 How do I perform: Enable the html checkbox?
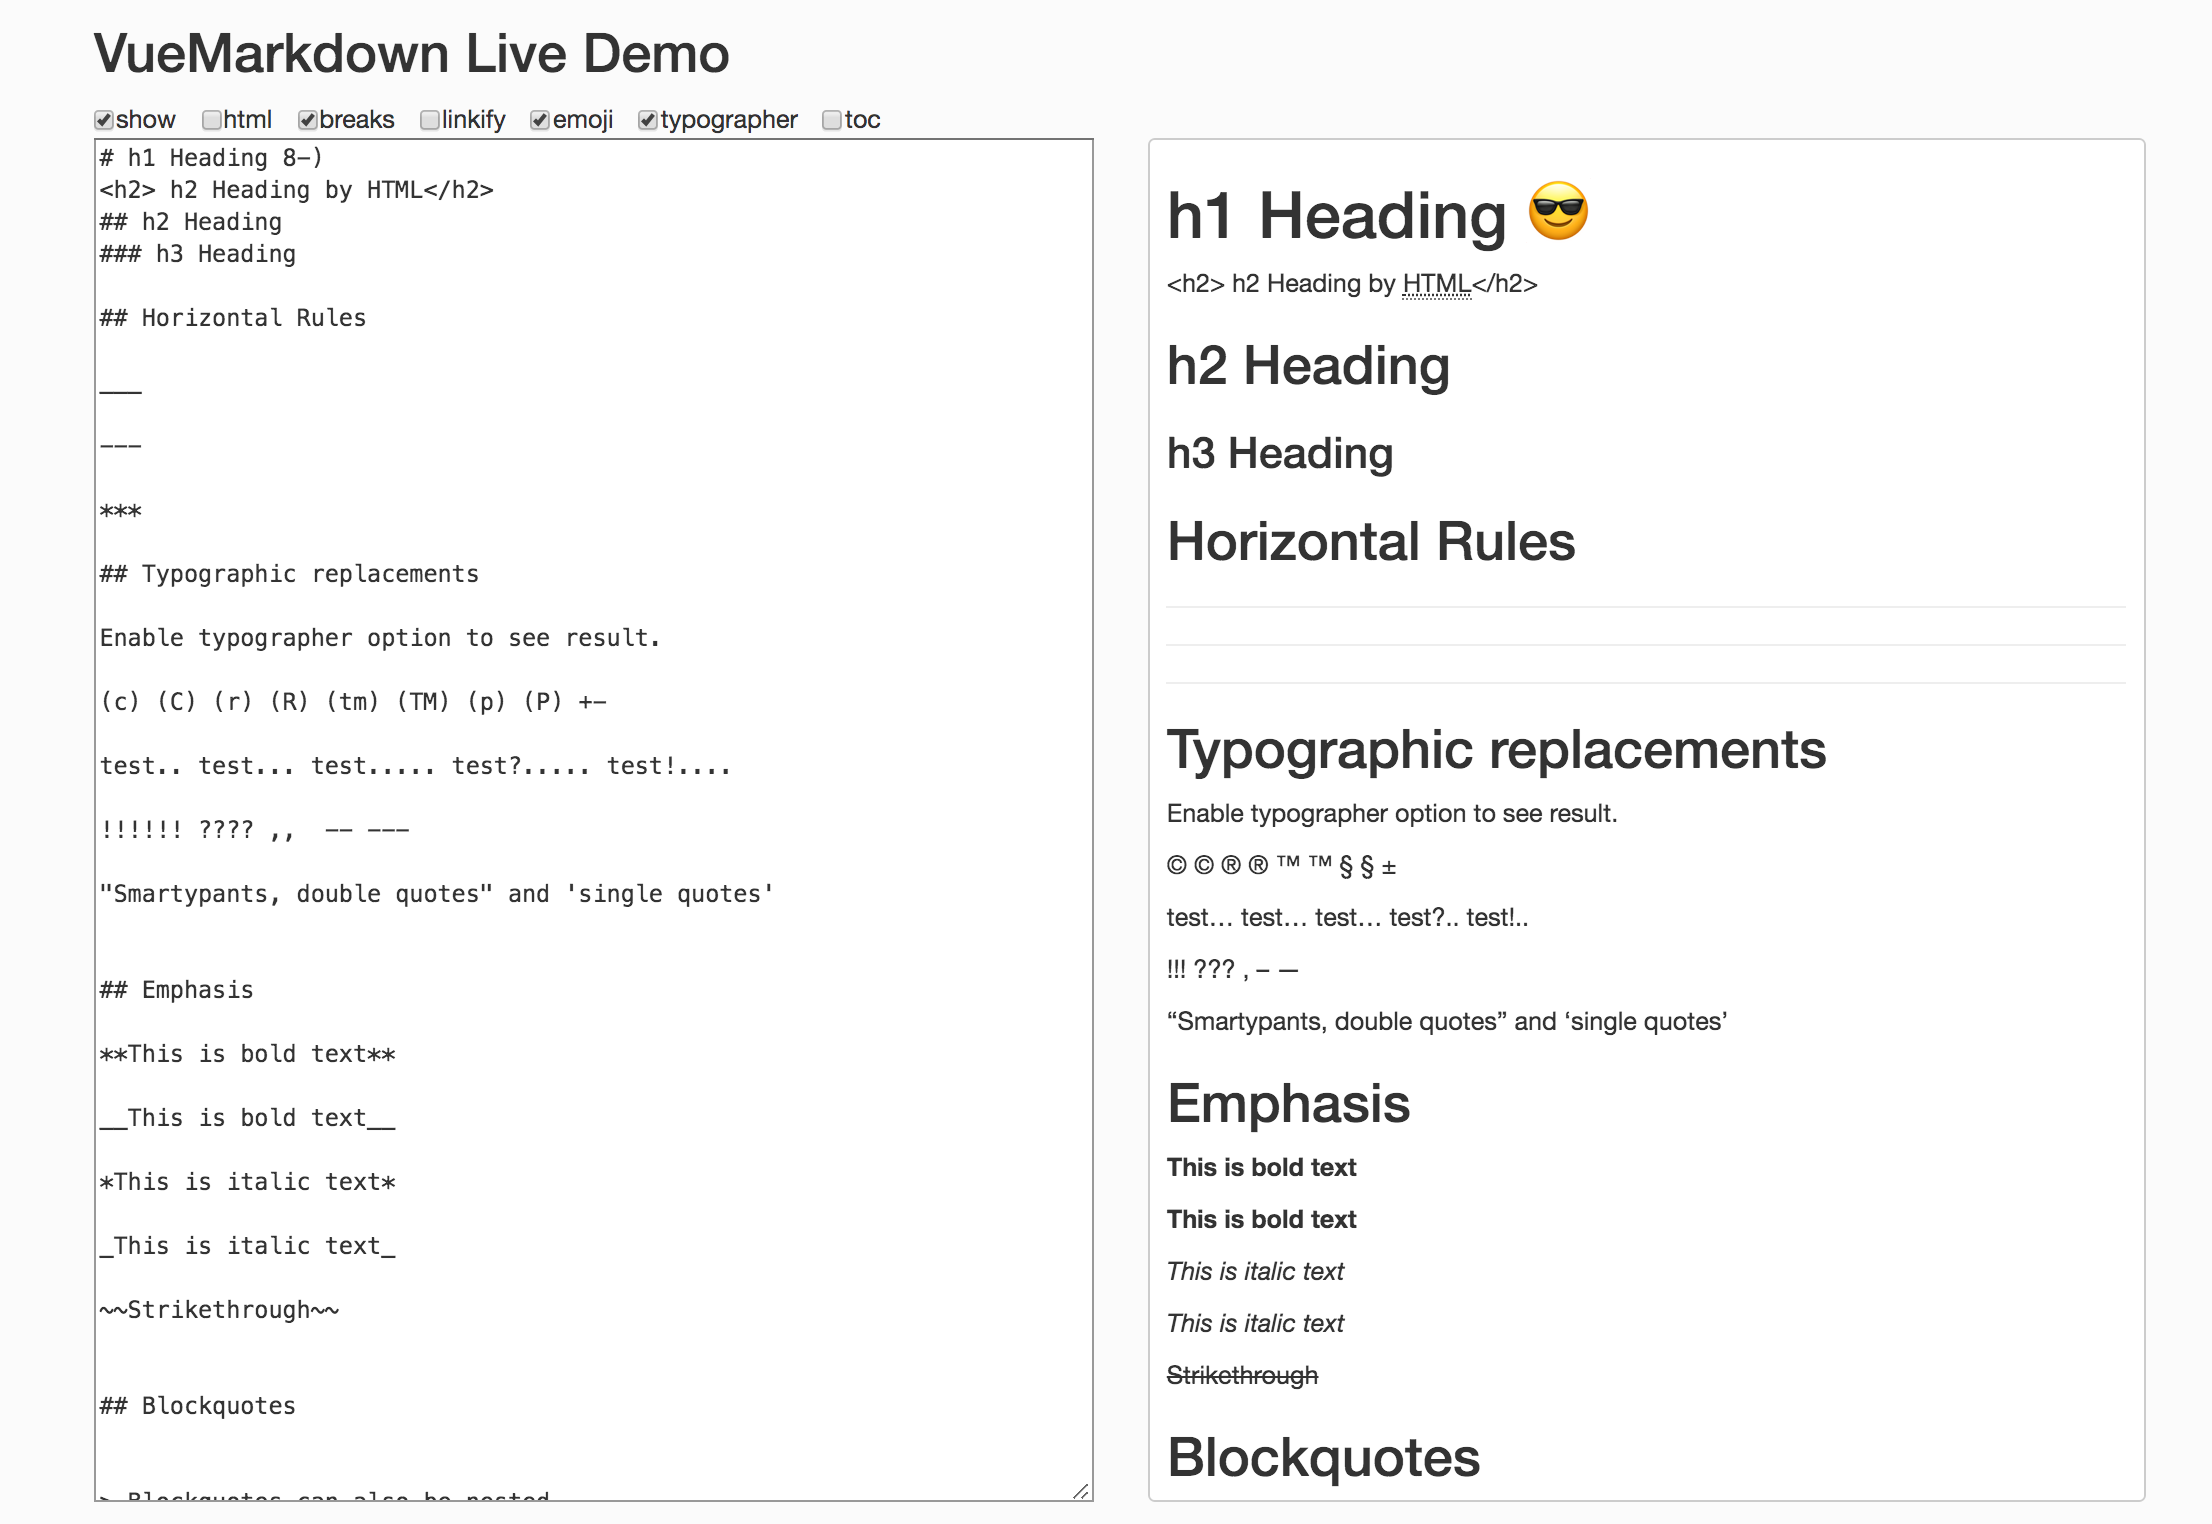pyautogui.click(x=211, y=121)
